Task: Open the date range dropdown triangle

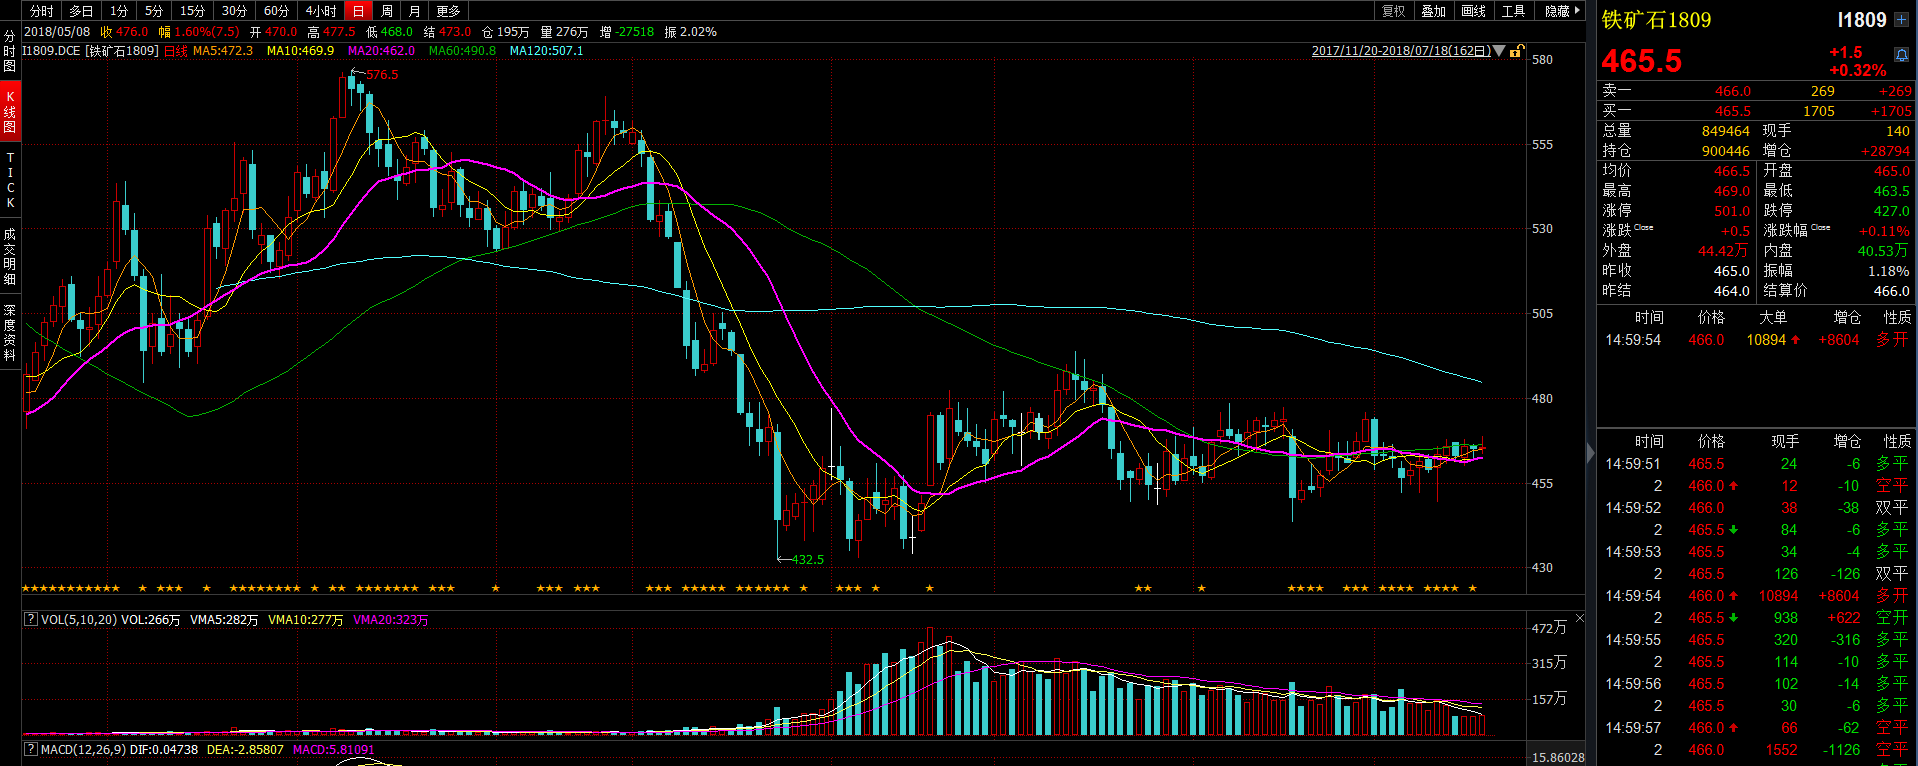Action: click(x=1499, y=51)
